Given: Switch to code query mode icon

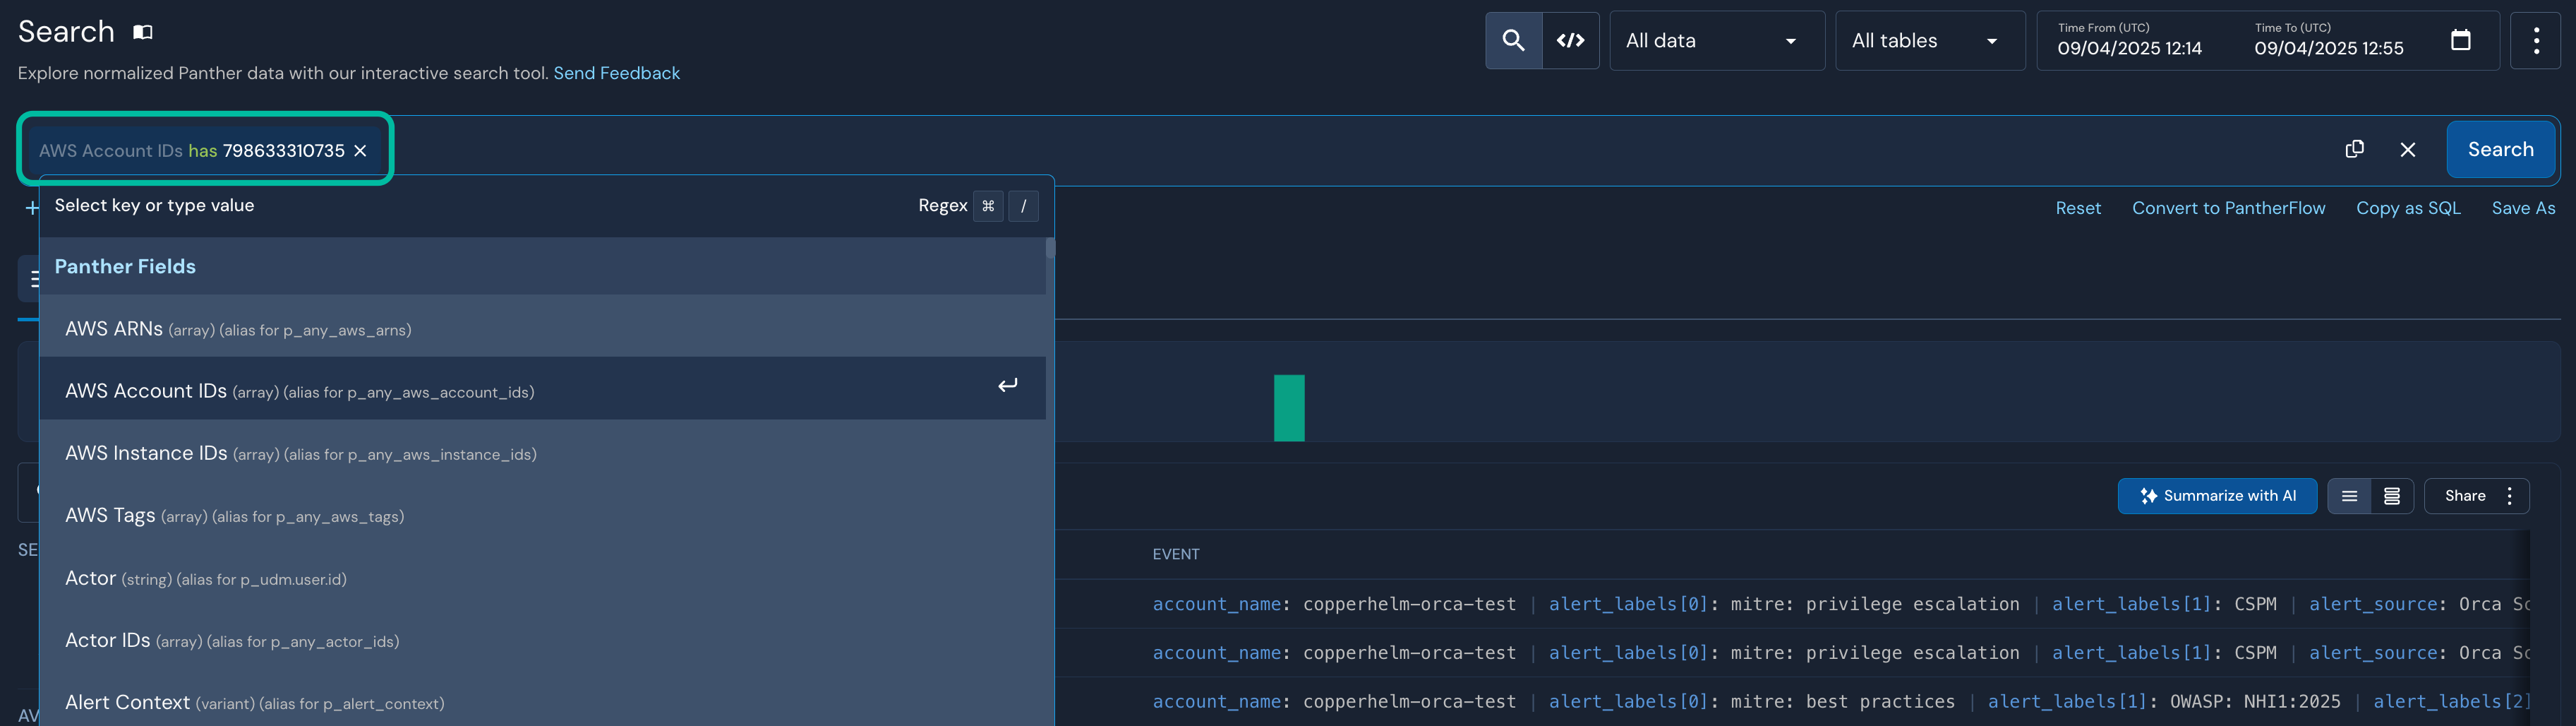Looking at the screenshot, I should [x=1570, y=40].
